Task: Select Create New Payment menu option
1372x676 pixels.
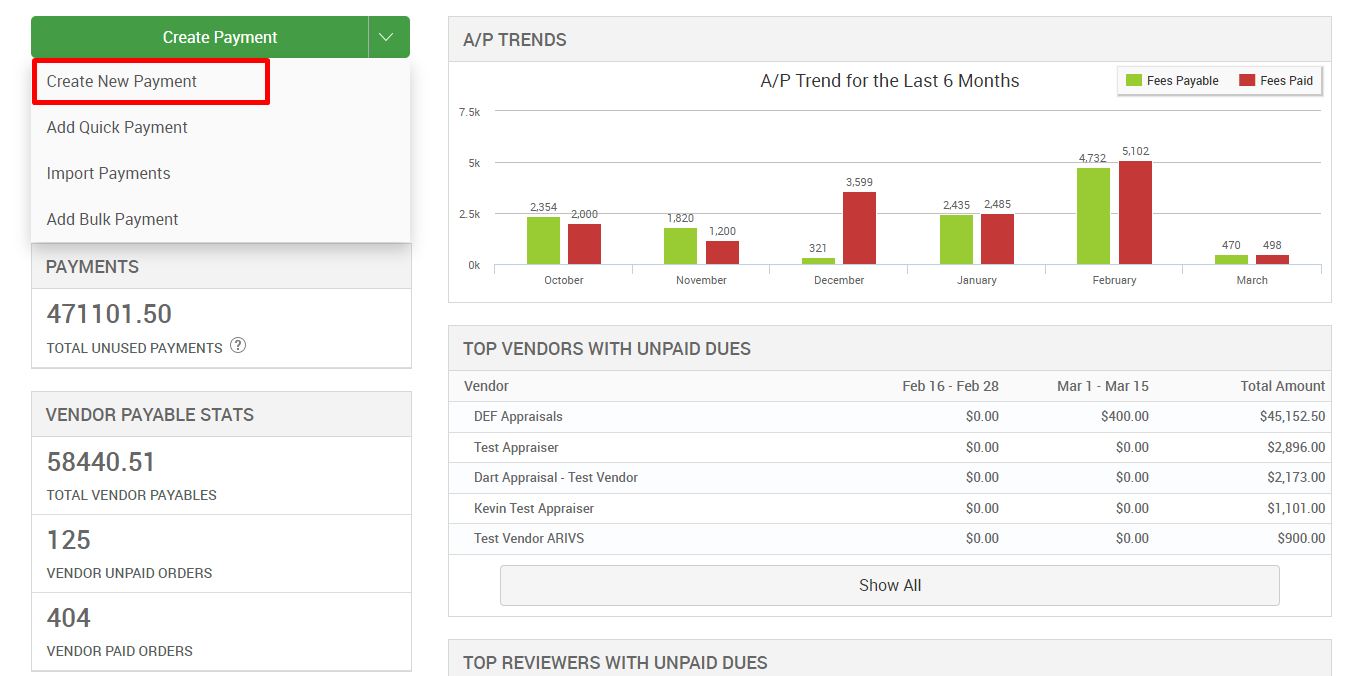Action: point(122,82)
